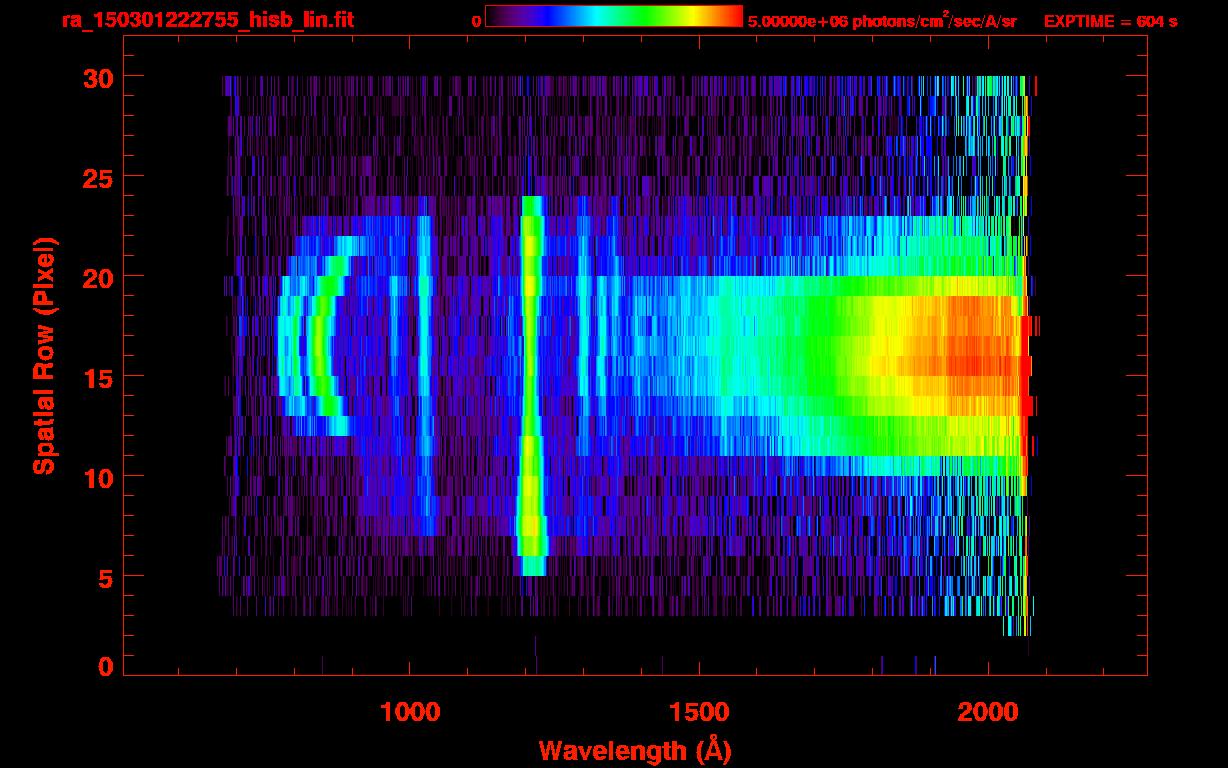
Task: Click the y-axis tick label 10
Action: [x=98, y=477]
